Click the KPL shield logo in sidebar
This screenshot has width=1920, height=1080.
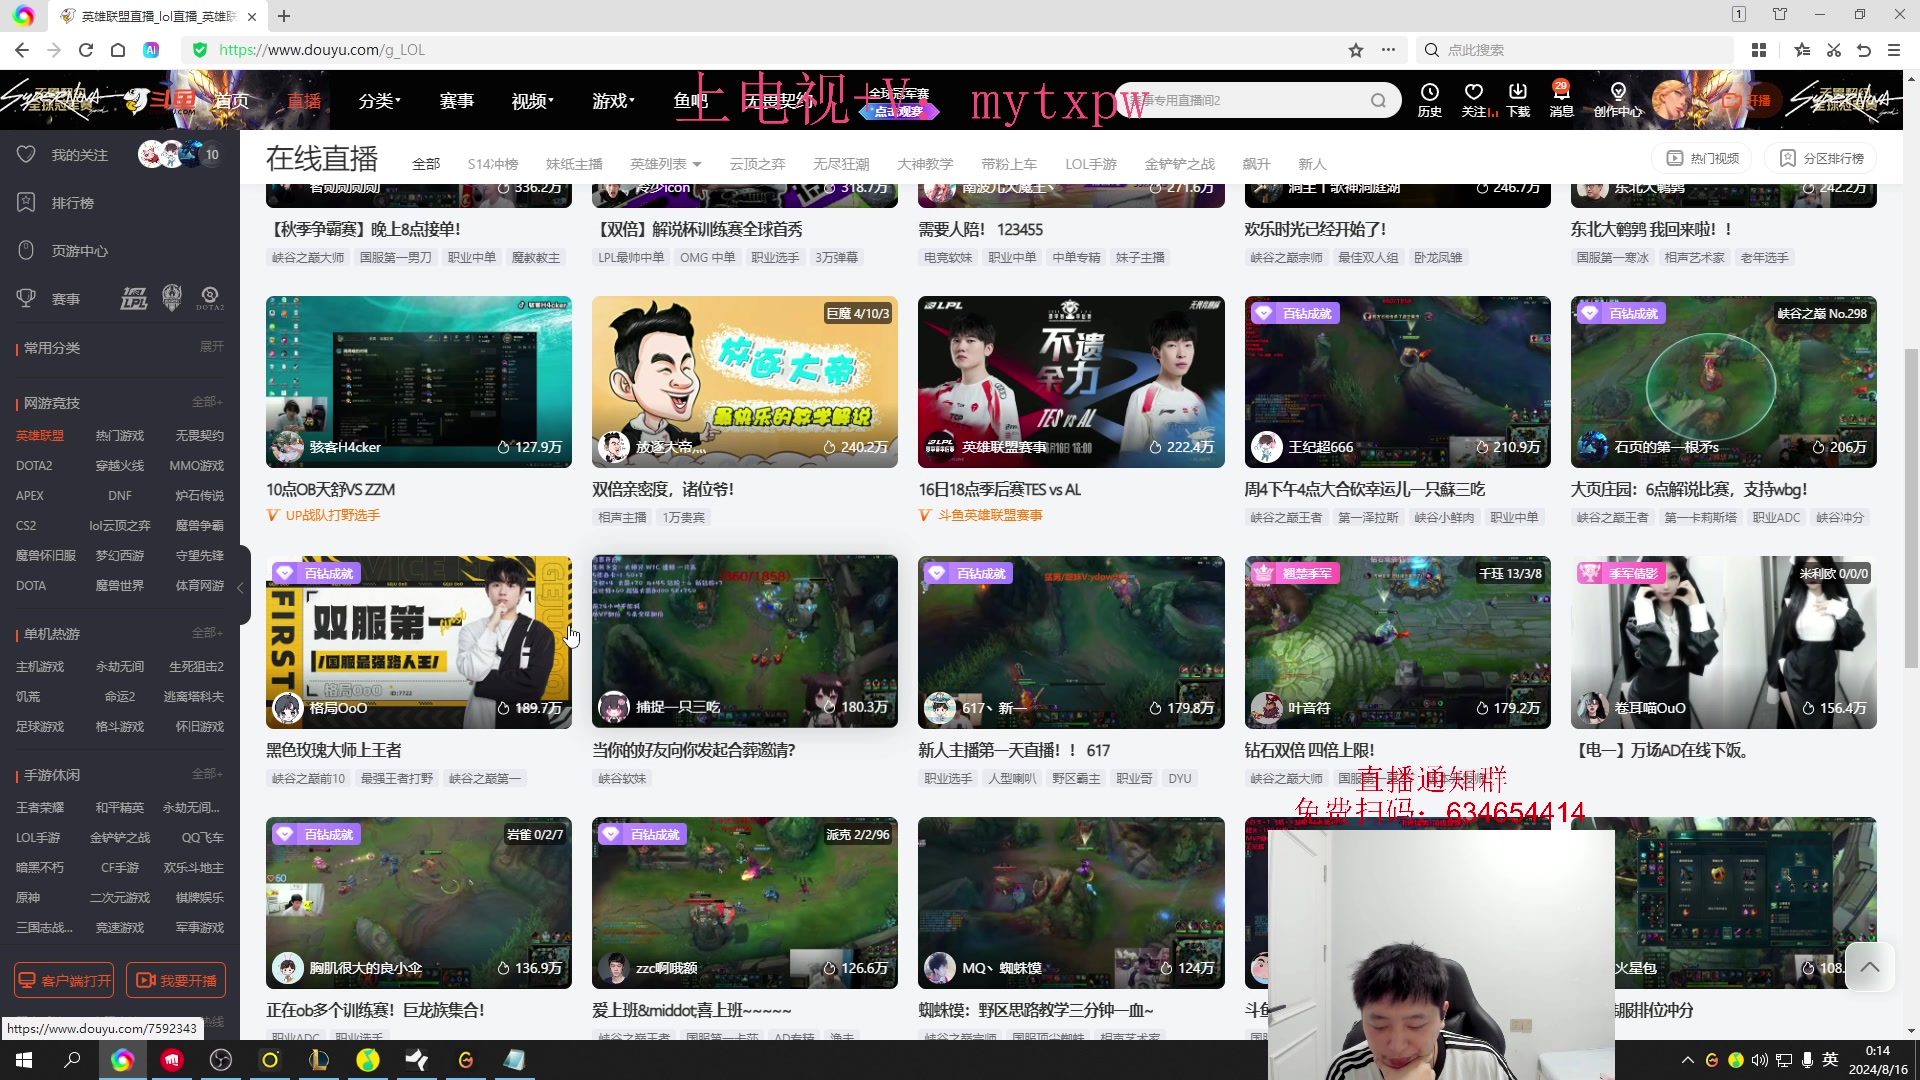point(172,298)
